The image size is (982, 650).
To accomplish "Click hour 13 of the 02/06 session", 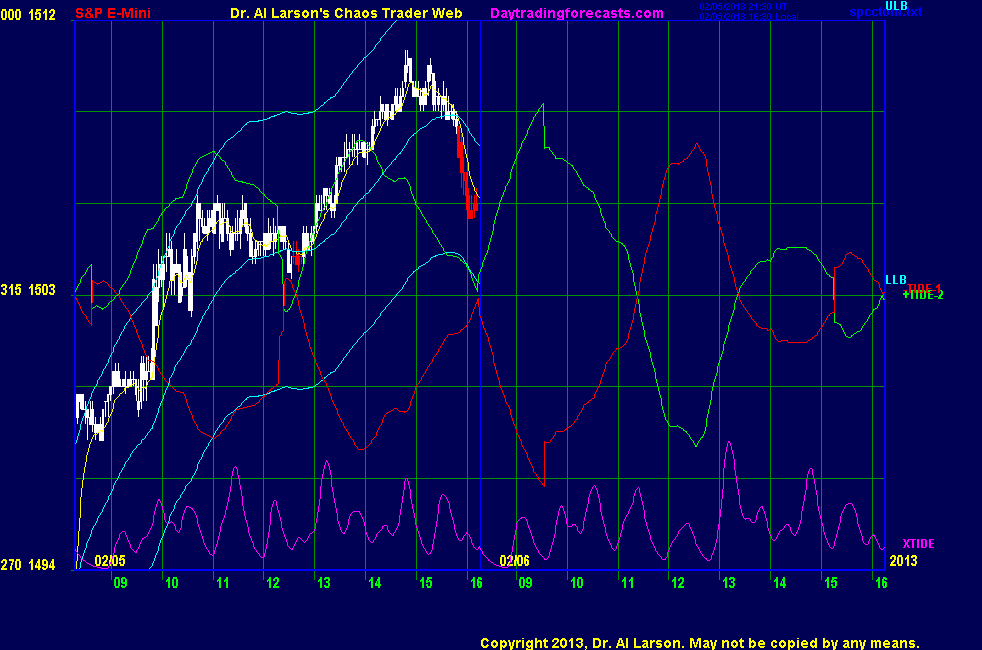I will (729, 583).
